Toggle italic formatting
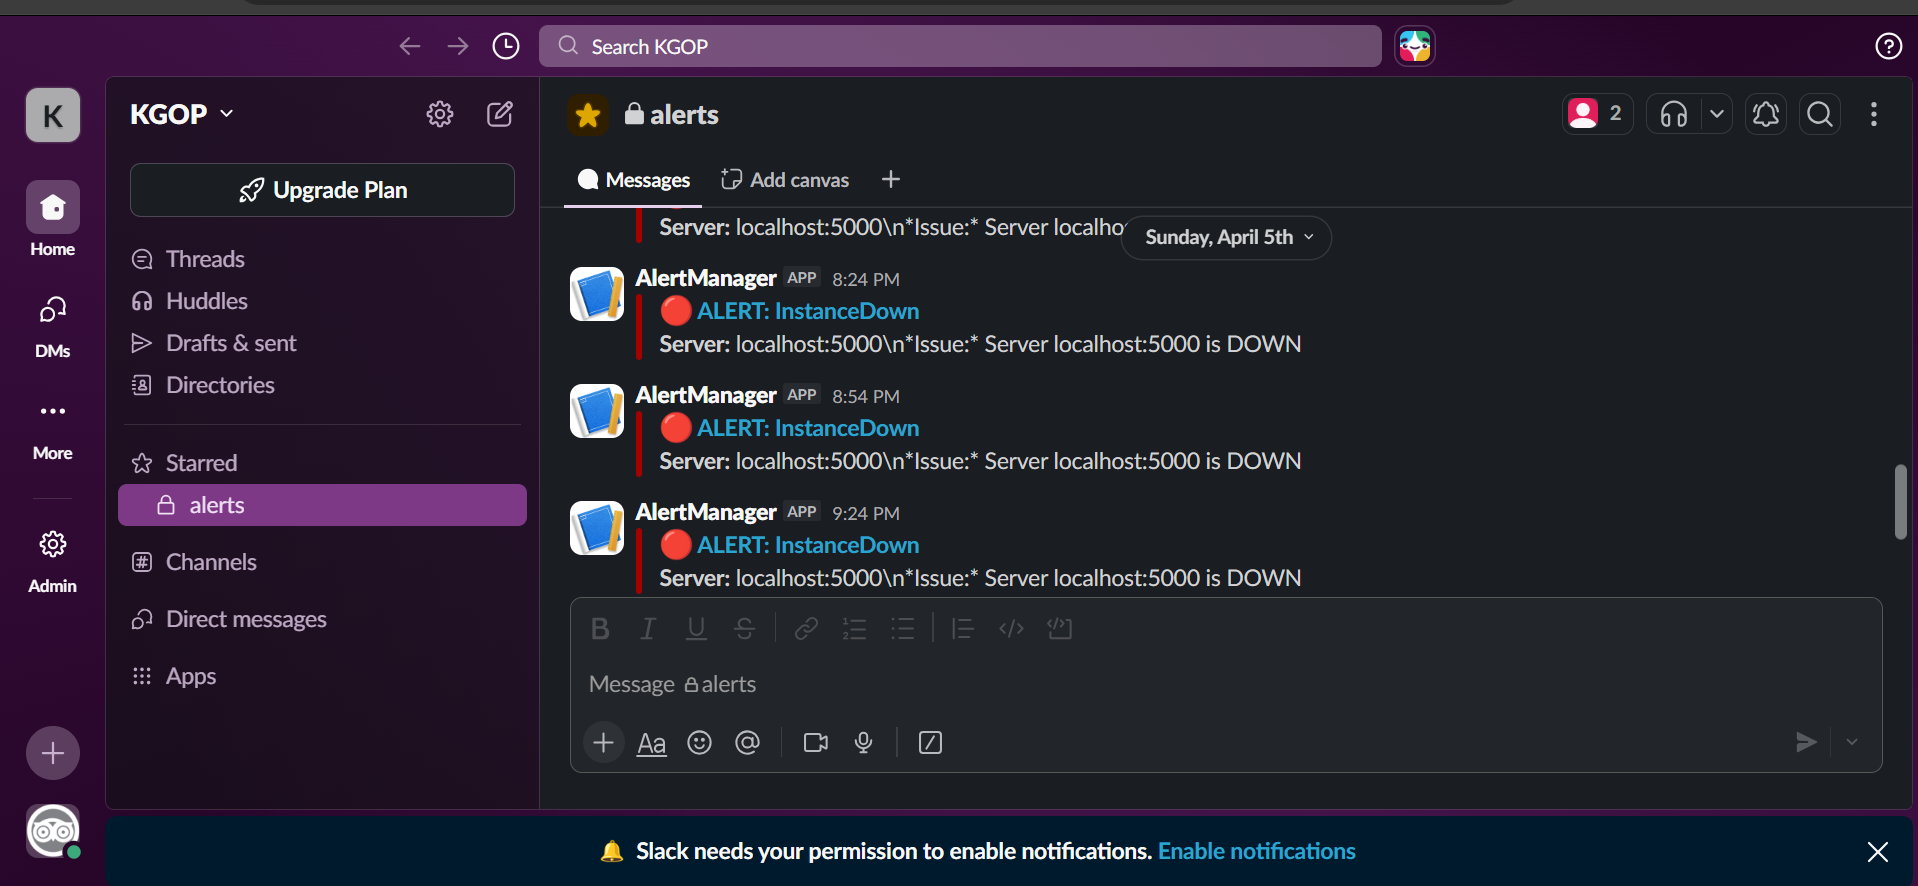Viewport: 1918px width, 886px height. (x=648, y=628)
